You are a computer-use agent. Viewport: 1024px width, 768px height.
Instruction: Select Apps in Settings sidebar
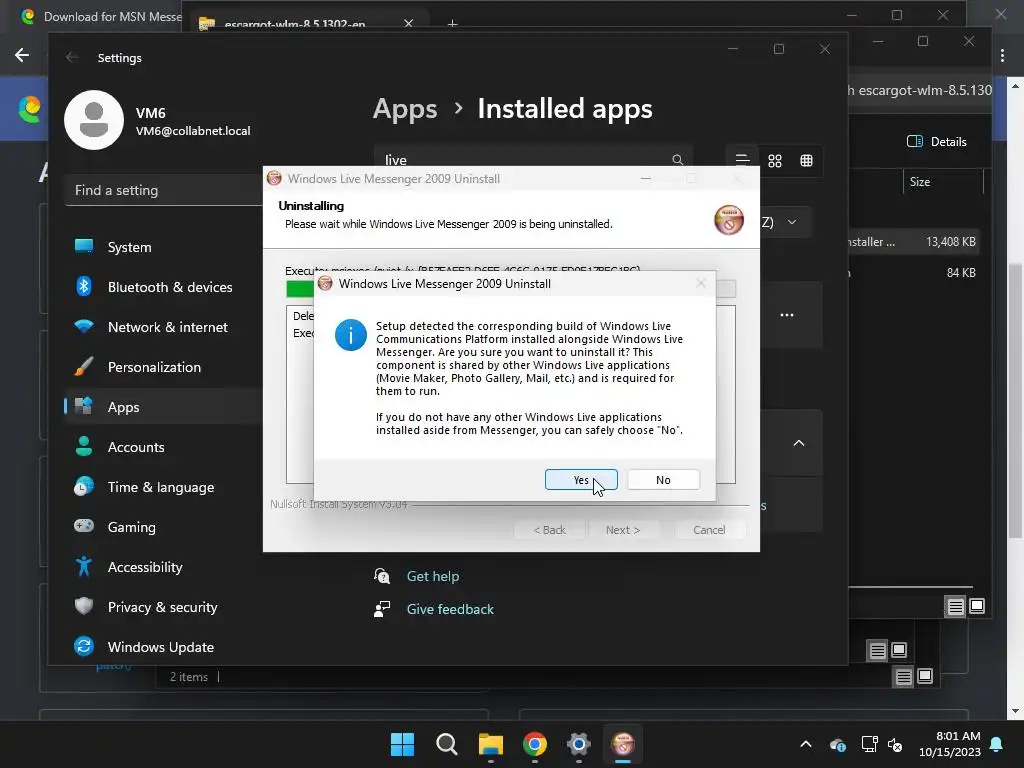pos(163,407)
